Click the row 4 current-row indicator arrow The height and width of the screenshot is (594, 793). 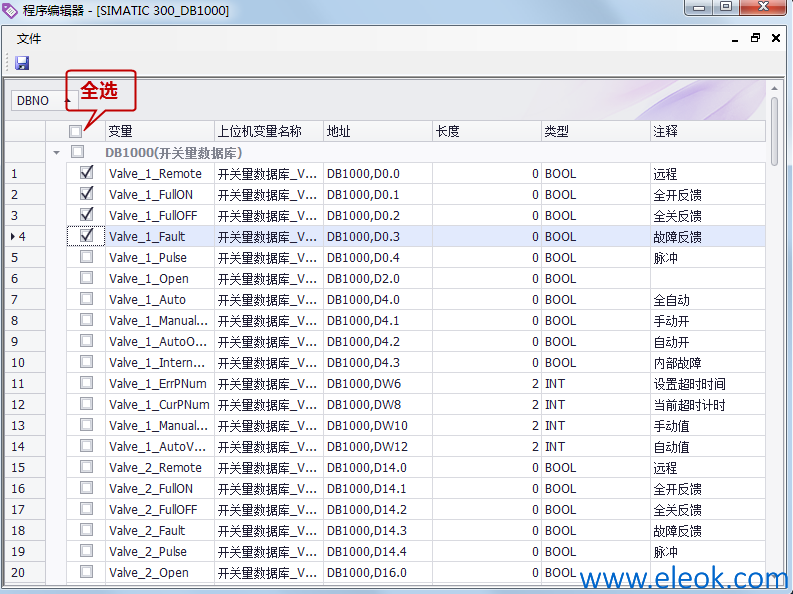13,237
